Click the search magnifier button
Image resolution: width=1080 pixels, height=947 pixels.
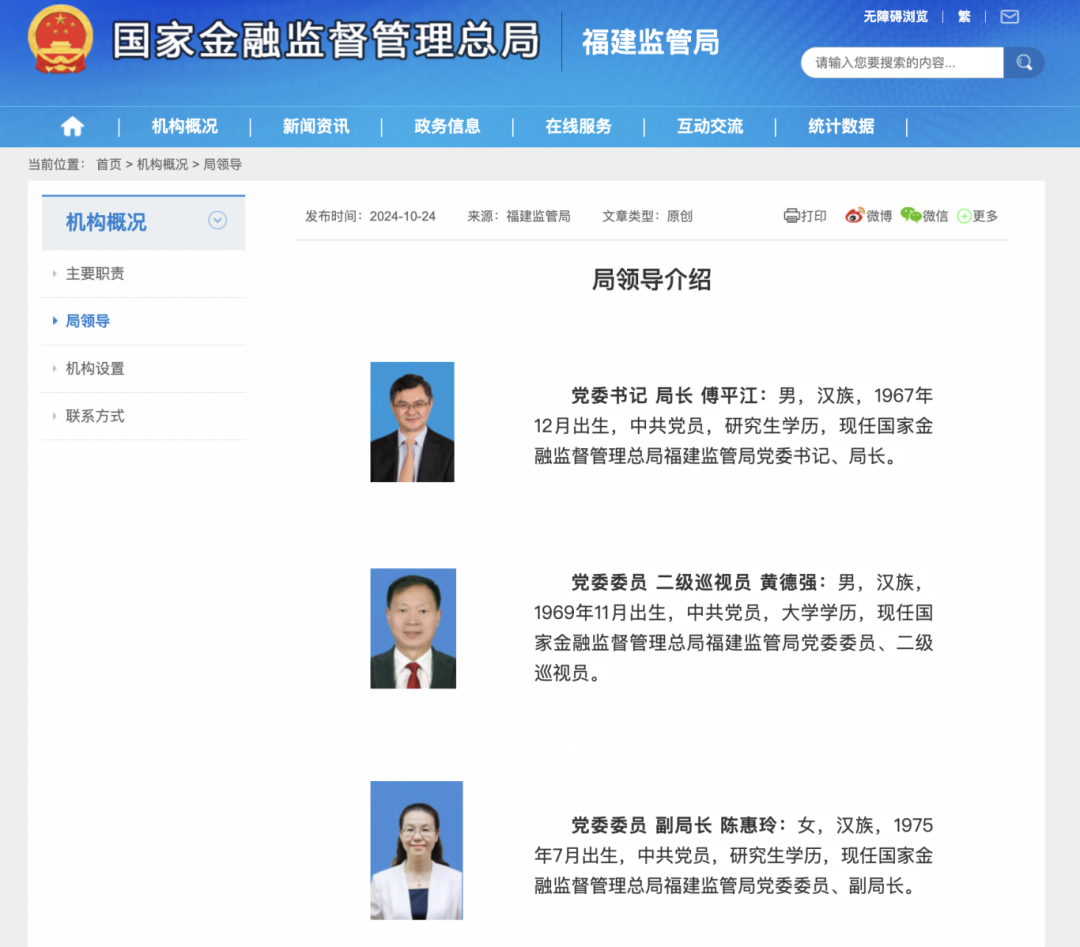[1024, 63]
